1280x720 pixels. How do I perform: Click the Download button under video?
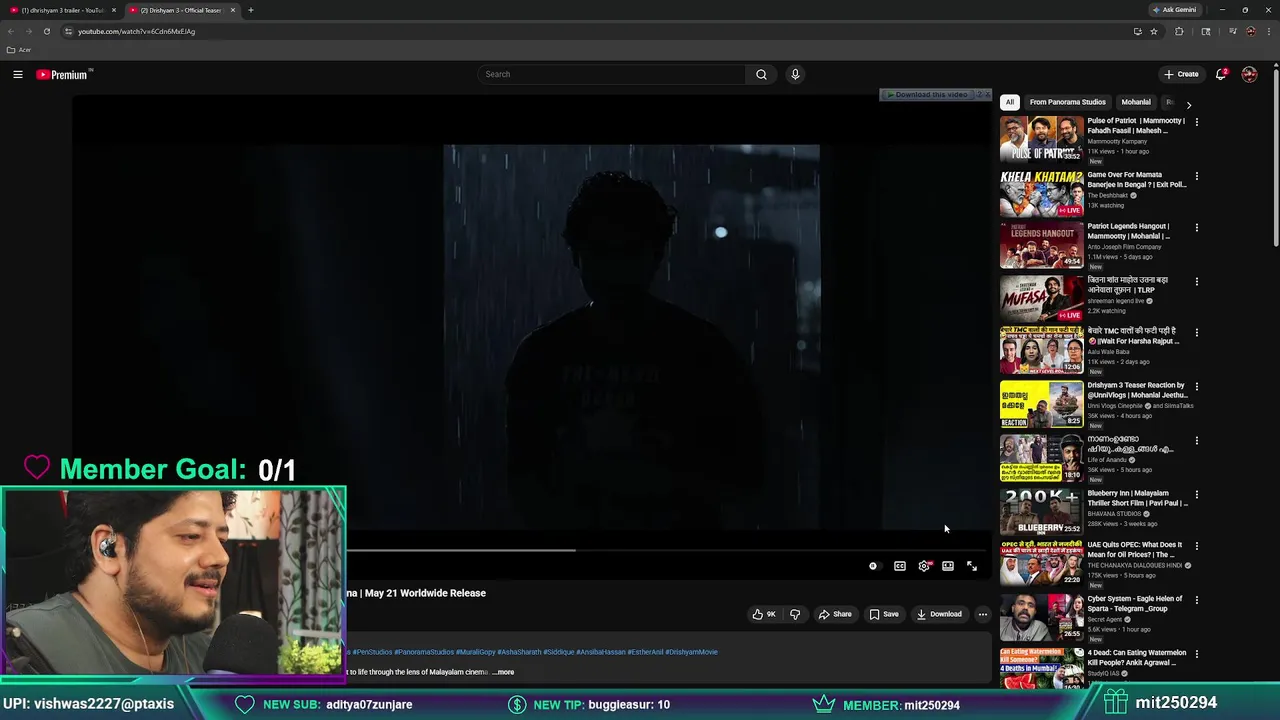939,614
